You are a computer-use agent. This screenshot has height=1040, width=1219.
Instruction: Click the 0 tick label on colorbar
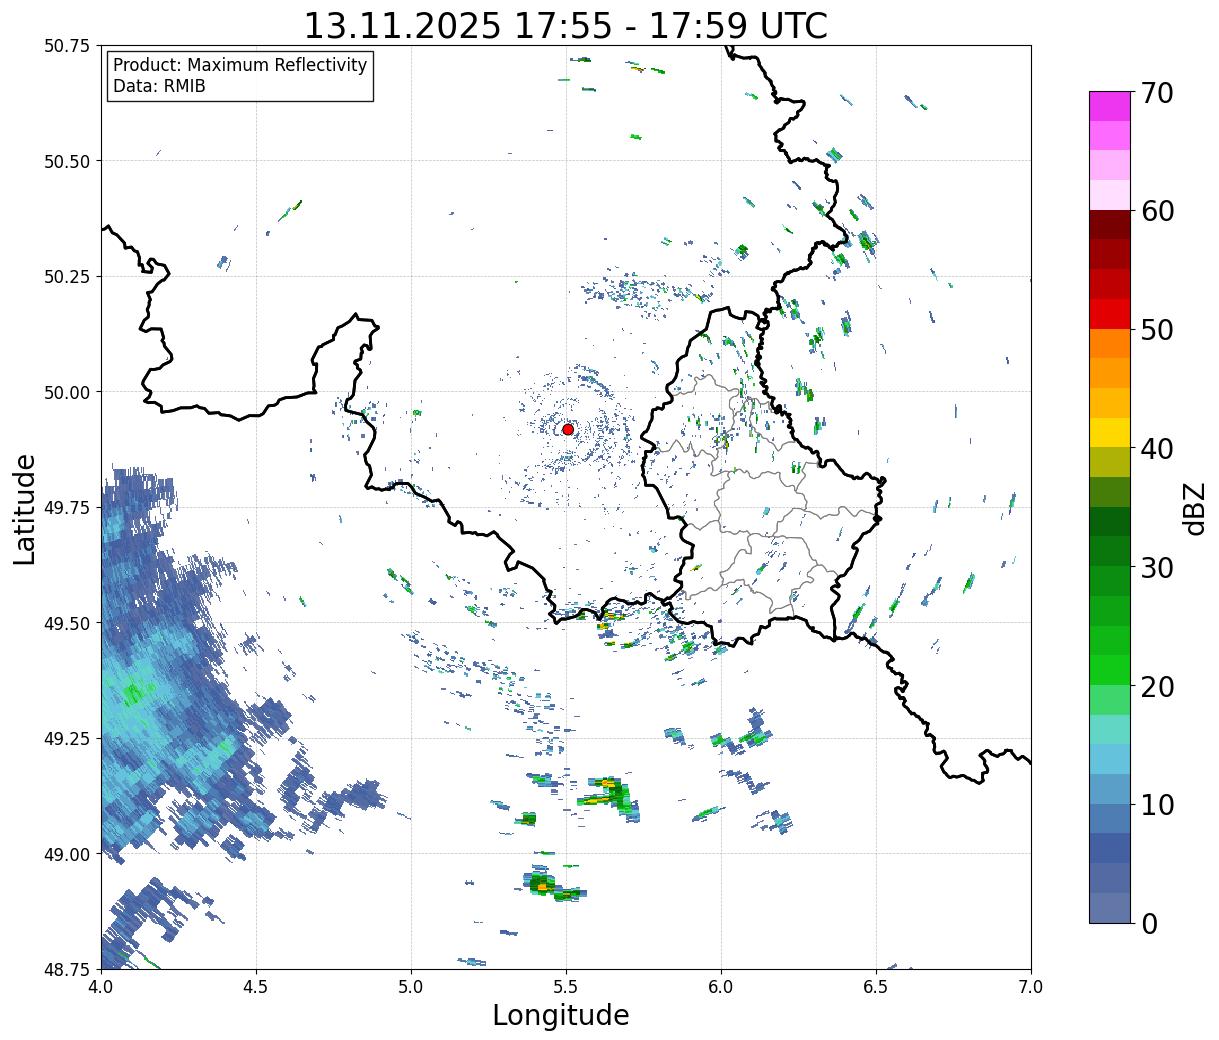tap(1148, 924)
